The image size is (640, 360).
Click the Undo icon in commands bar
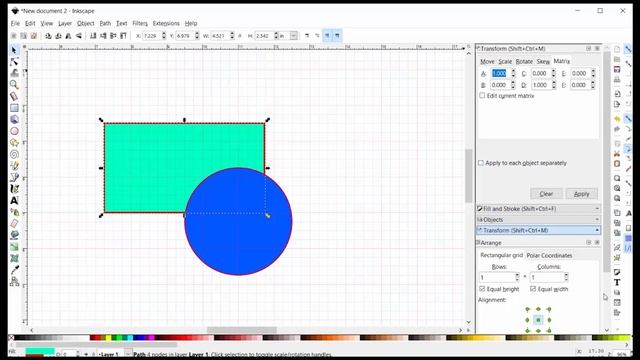[617, 119]
